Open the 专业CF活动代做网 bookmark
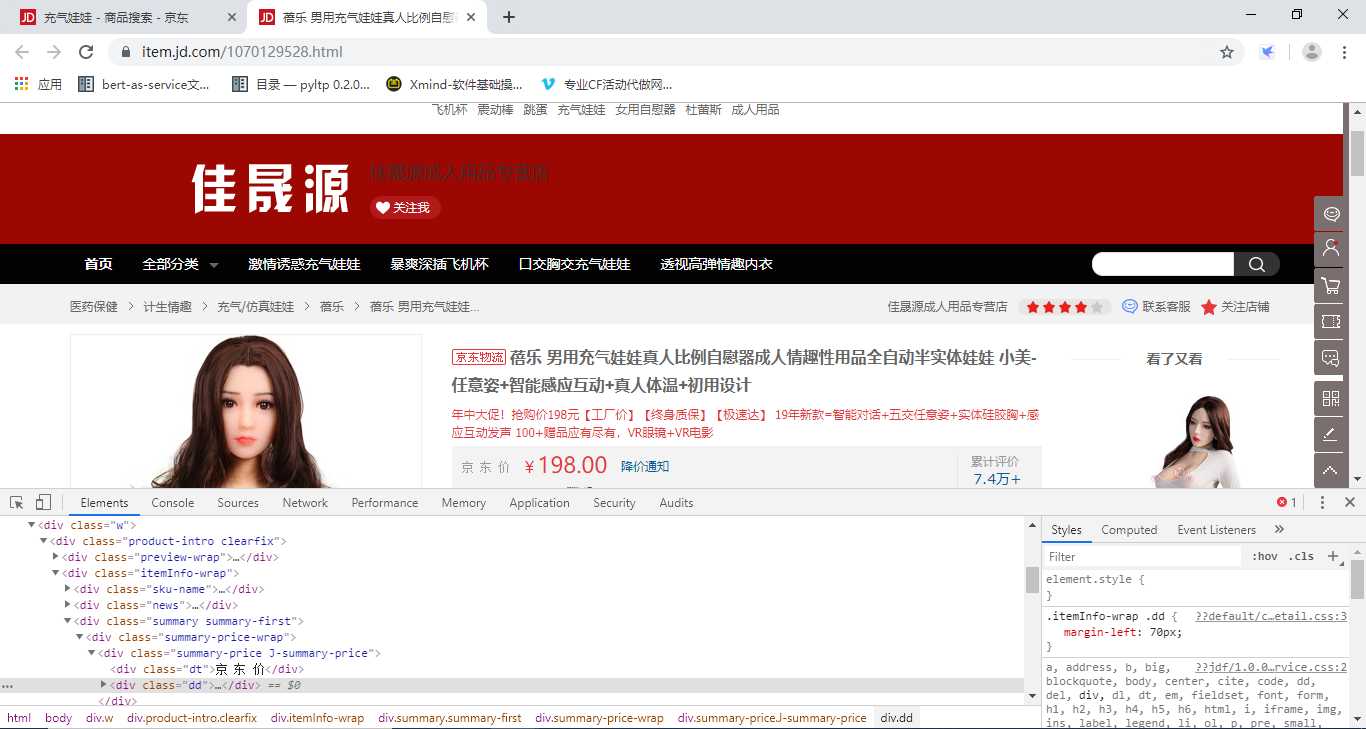 coord(607,84)
